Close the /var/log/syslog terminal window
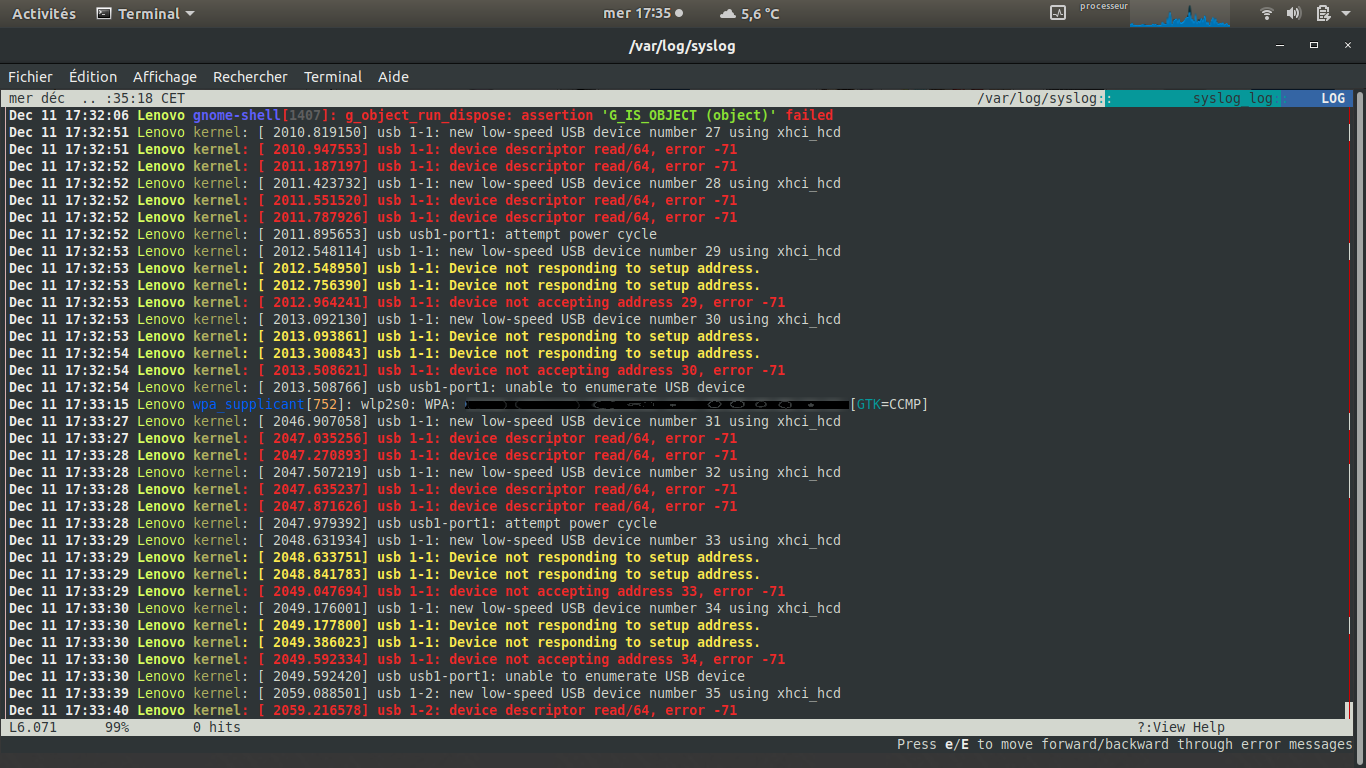 tap(1346, 45)
